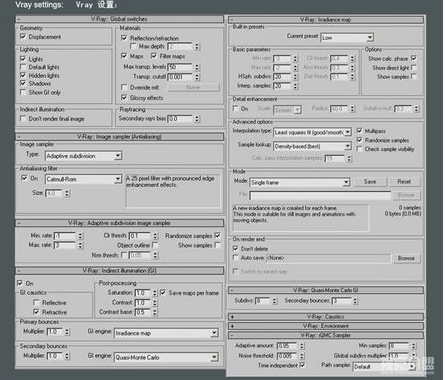Toggle the Glossy effects checkbox
This screenshot has height=380, width=445.
[124, 97]
